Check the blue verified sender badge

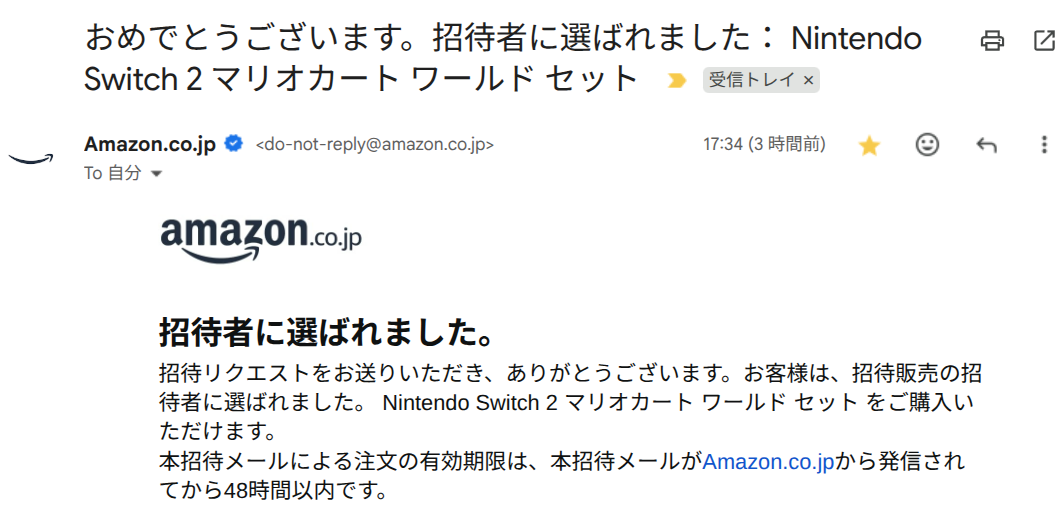click(234, 144)
